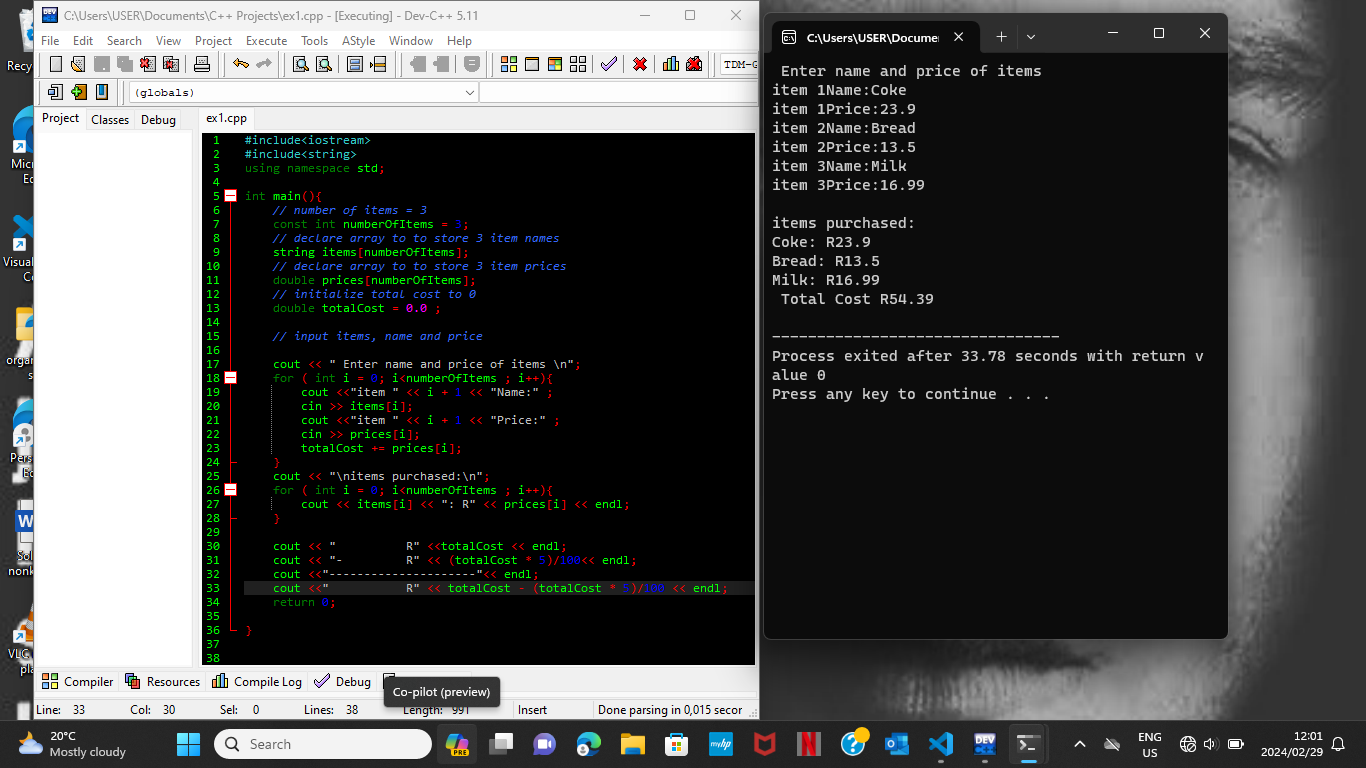Undo the last edit via toolbar arrow
Screen dimensions: 1366x768
(241, 64)
